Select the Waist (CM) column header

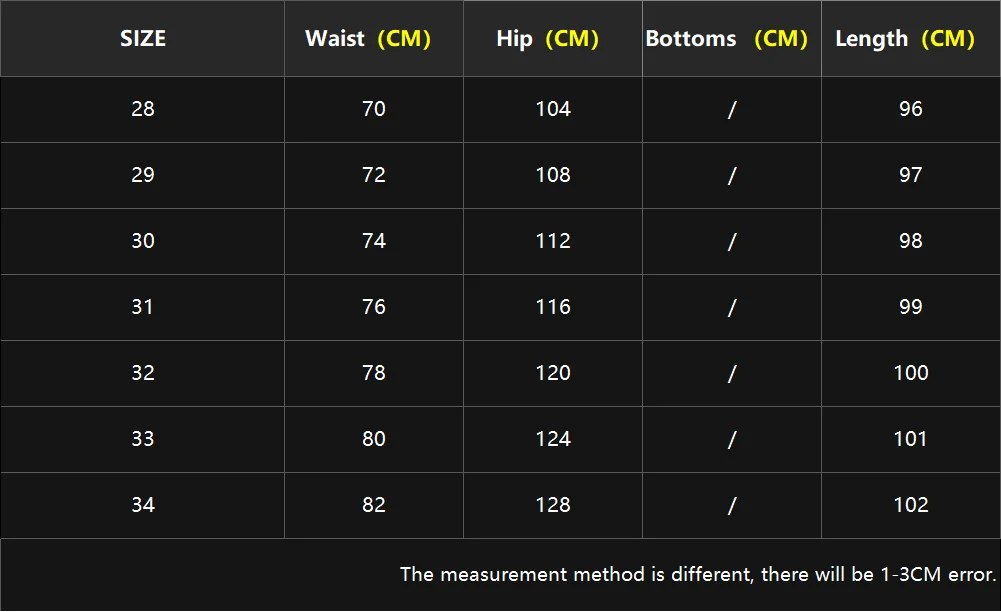click(368, 39)
